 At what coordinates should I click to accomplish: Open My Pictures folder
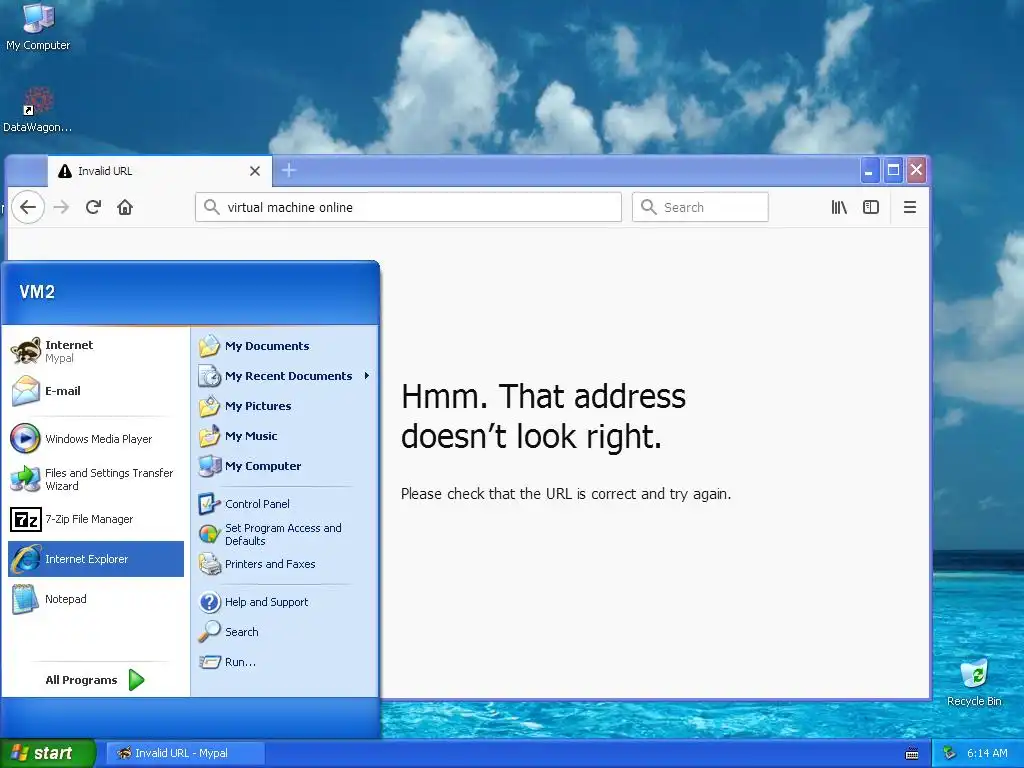tap(284, 406)
